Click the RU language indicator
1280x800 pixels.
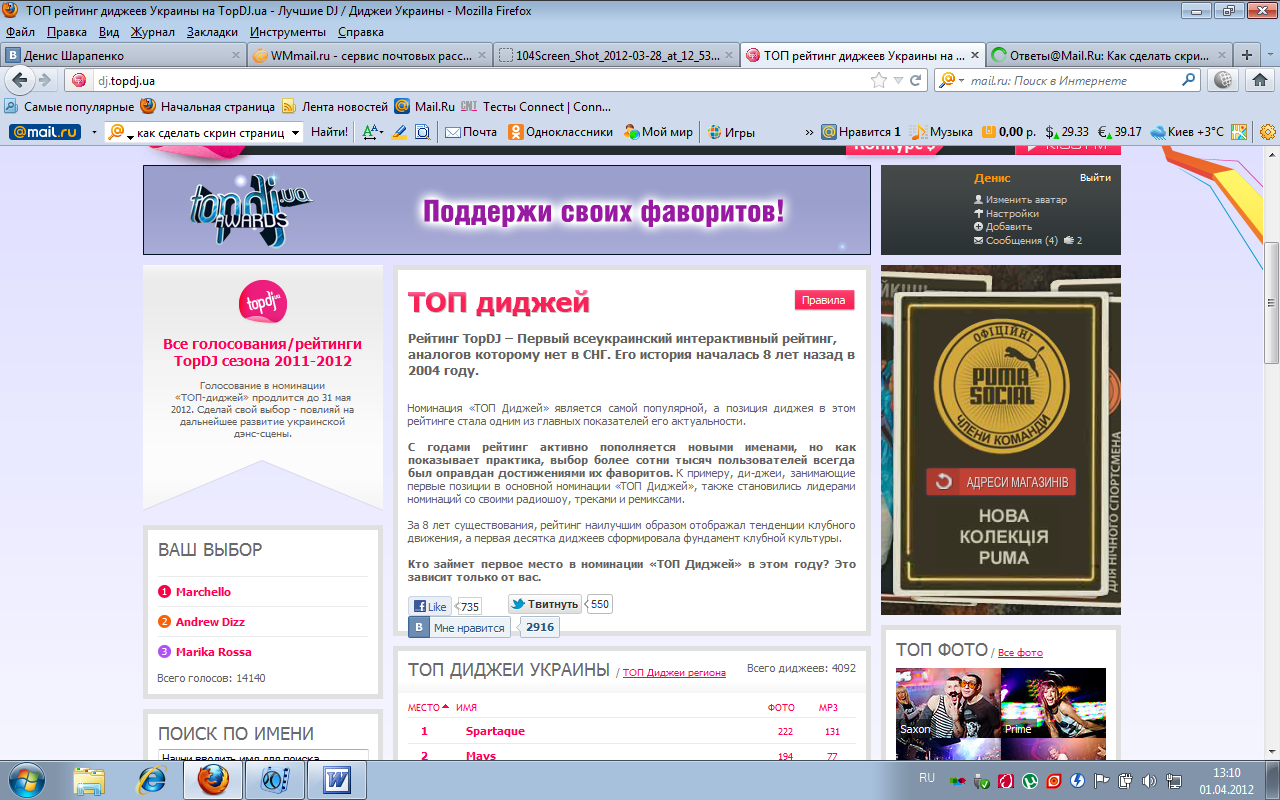pos(927,777)
